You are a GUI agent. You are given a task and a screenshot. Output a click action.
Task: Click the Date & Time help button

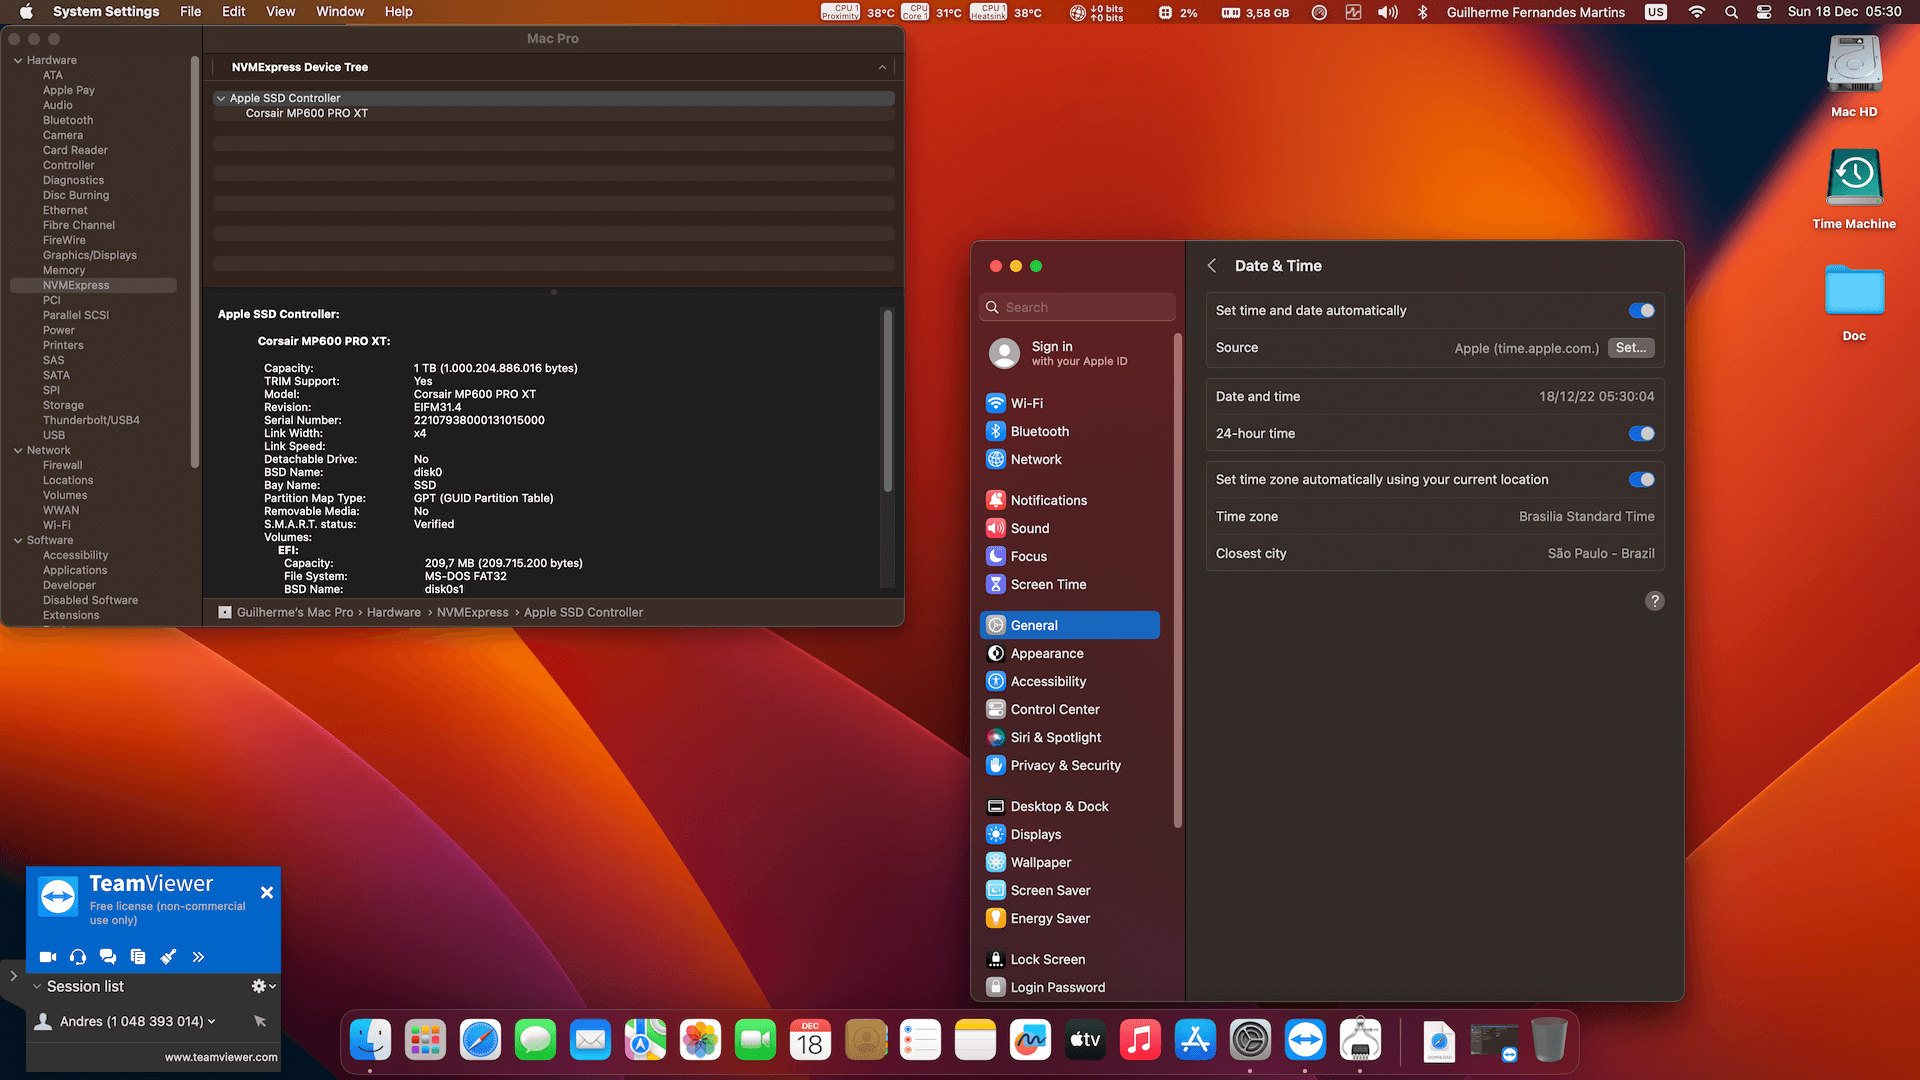1654,601
